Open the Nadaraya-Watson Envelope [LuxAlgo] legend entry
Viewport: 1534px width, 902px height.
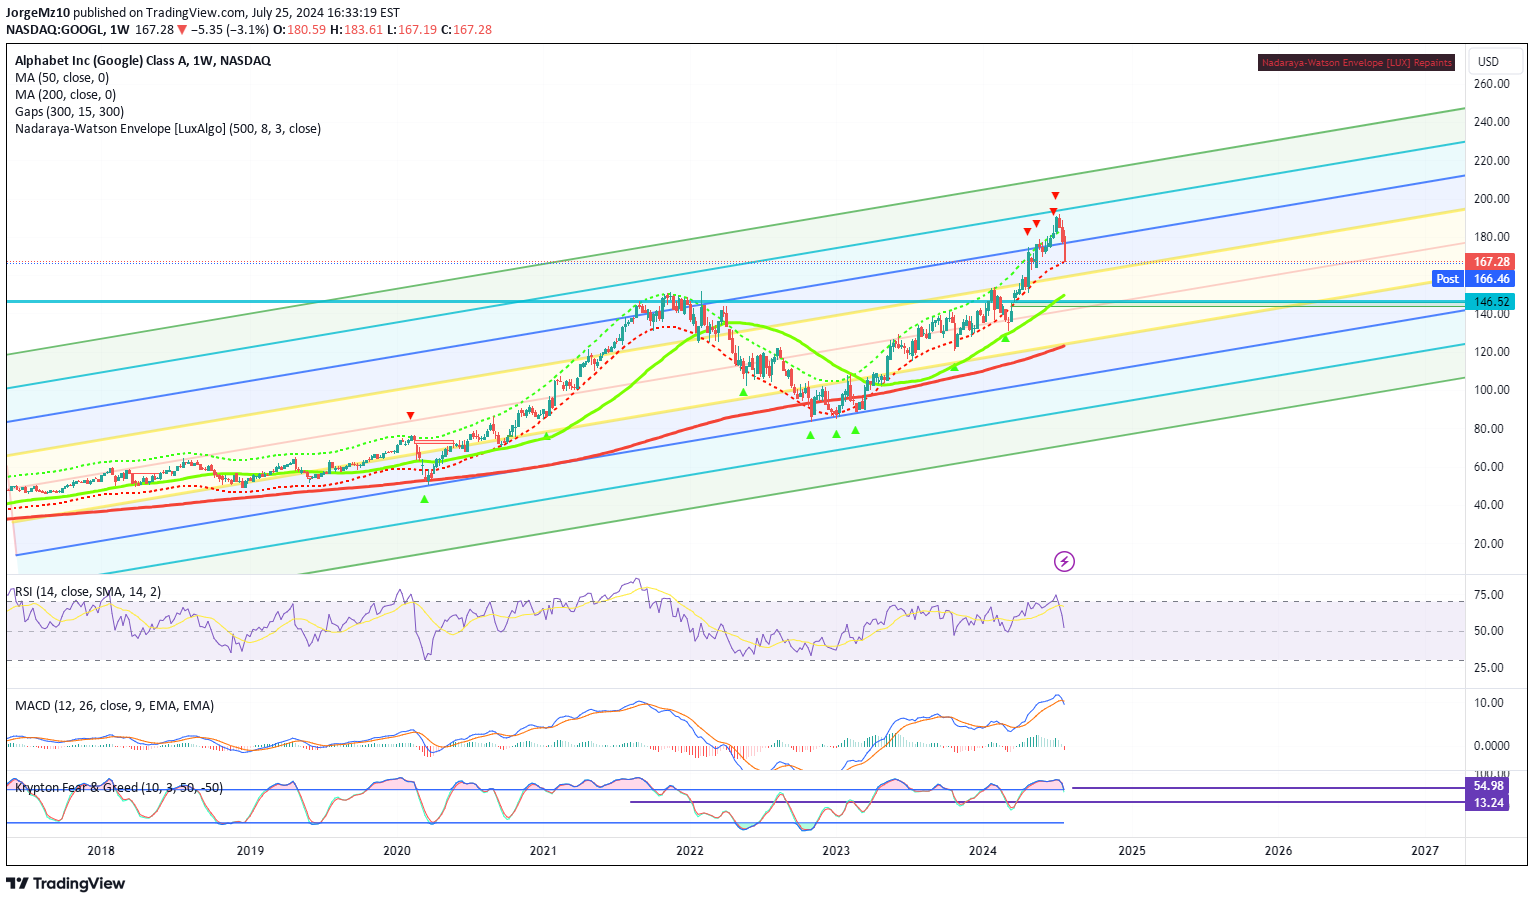coord(168,129)
